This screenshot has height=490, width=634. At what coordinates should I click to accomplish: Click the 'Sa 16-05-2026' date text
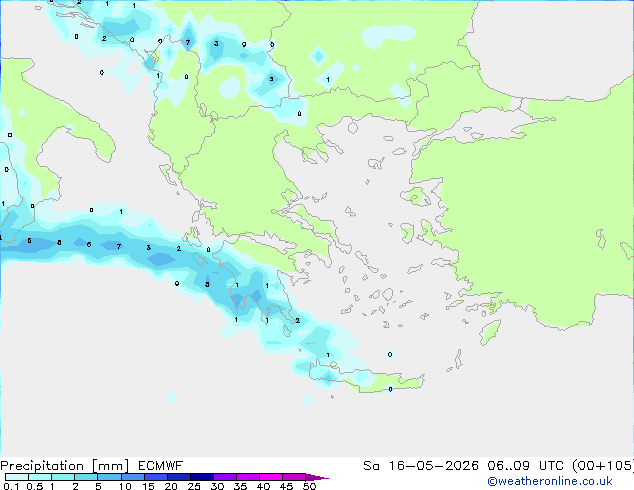point(421,466)
